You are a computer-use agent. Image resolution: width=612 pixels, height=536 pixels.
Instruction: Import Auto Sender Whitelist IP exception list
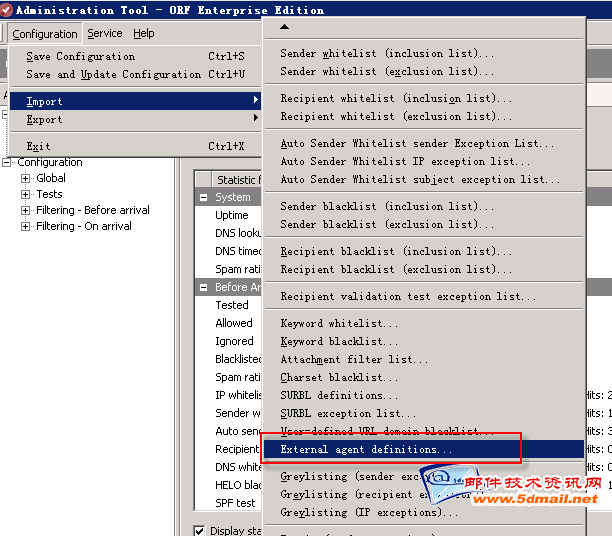pos(424,161)
